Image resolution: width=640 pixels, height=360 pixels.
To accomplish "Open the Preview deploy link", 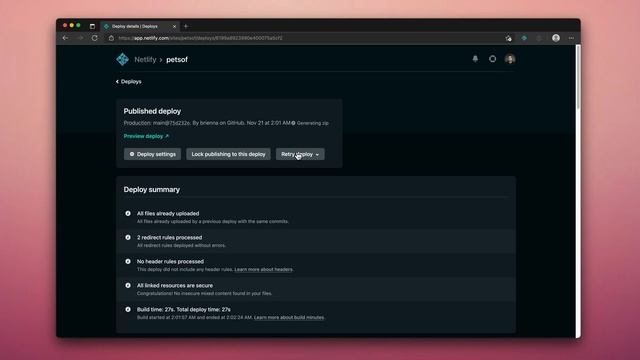I will (146, 136).
